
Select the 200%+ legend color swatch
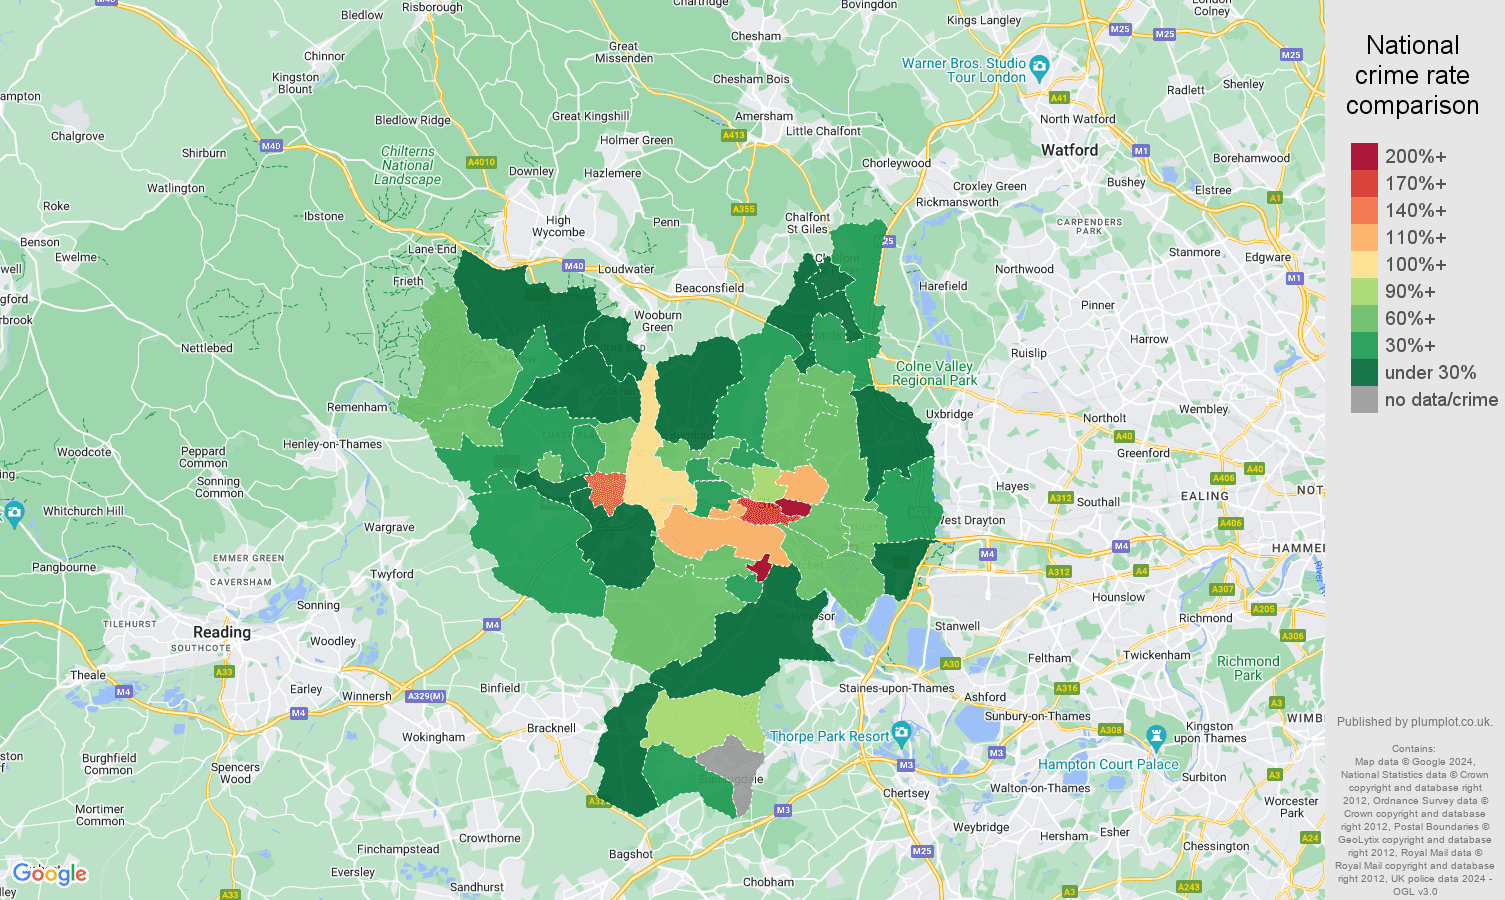[x=1364, y=156]
